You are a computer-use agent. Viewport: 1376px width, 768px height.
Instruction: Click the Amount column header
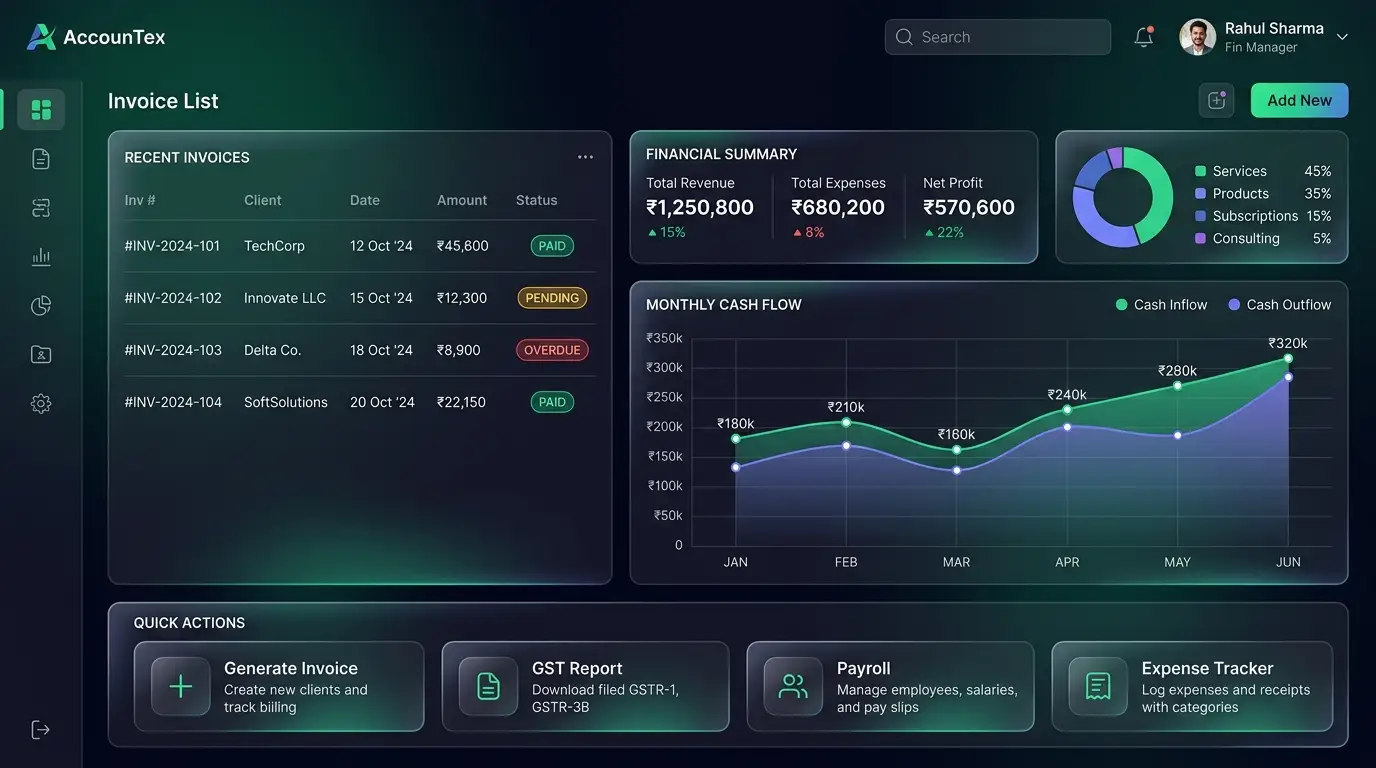(462, 200)
